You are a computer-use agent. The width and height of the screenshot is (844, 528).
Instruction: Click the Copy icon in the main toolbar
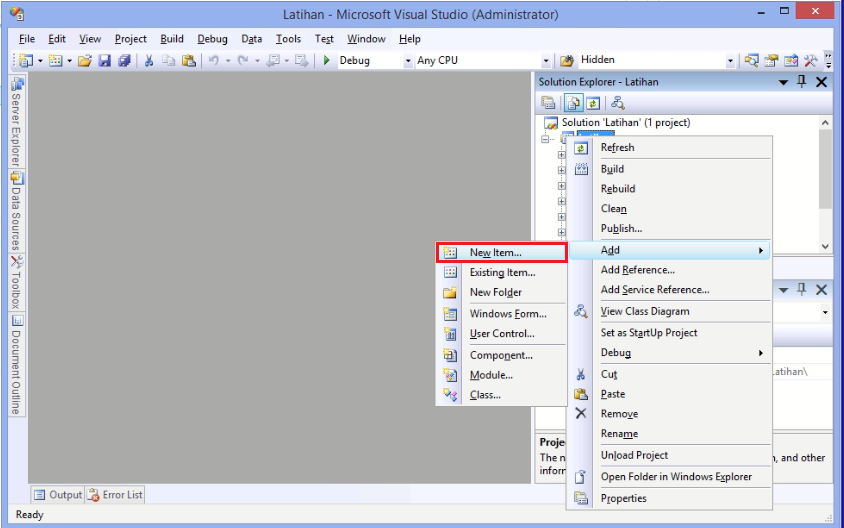click(x=168, y=60)
